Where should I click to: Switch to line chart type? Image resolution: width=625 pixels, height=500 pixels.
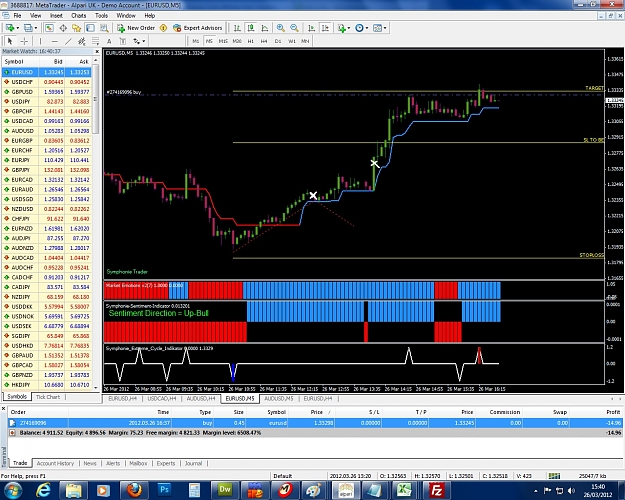[265, 28]
